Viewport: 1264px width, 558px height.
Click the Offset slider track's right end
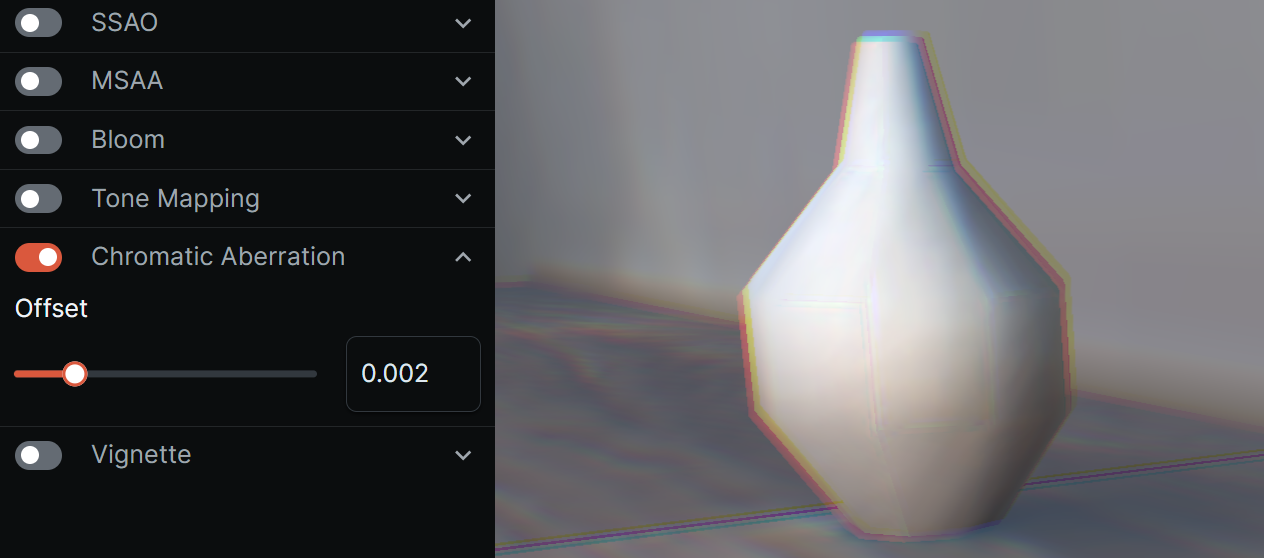point(313,374)
